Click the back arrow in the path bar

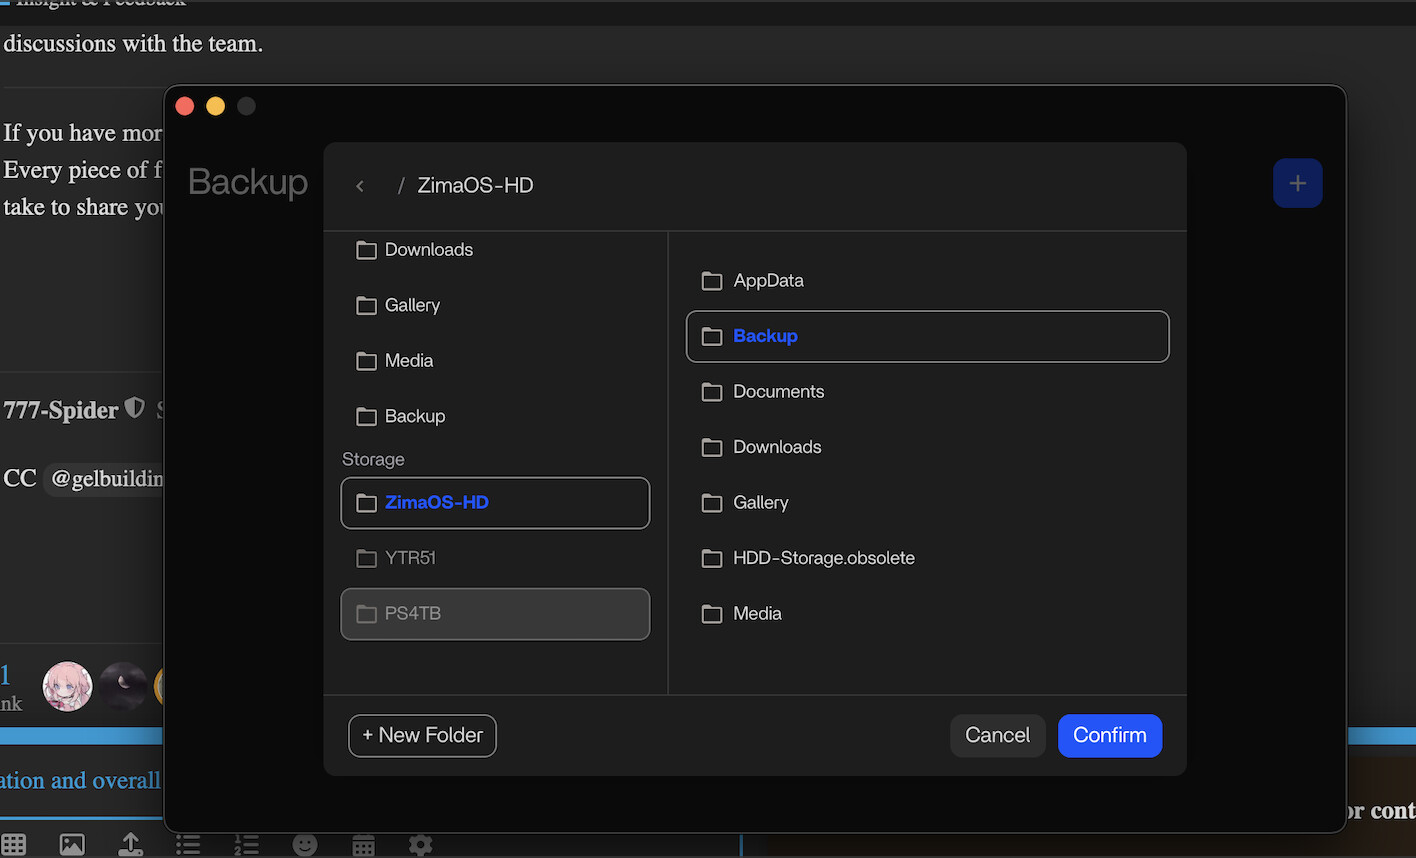(x=360, y=186)
